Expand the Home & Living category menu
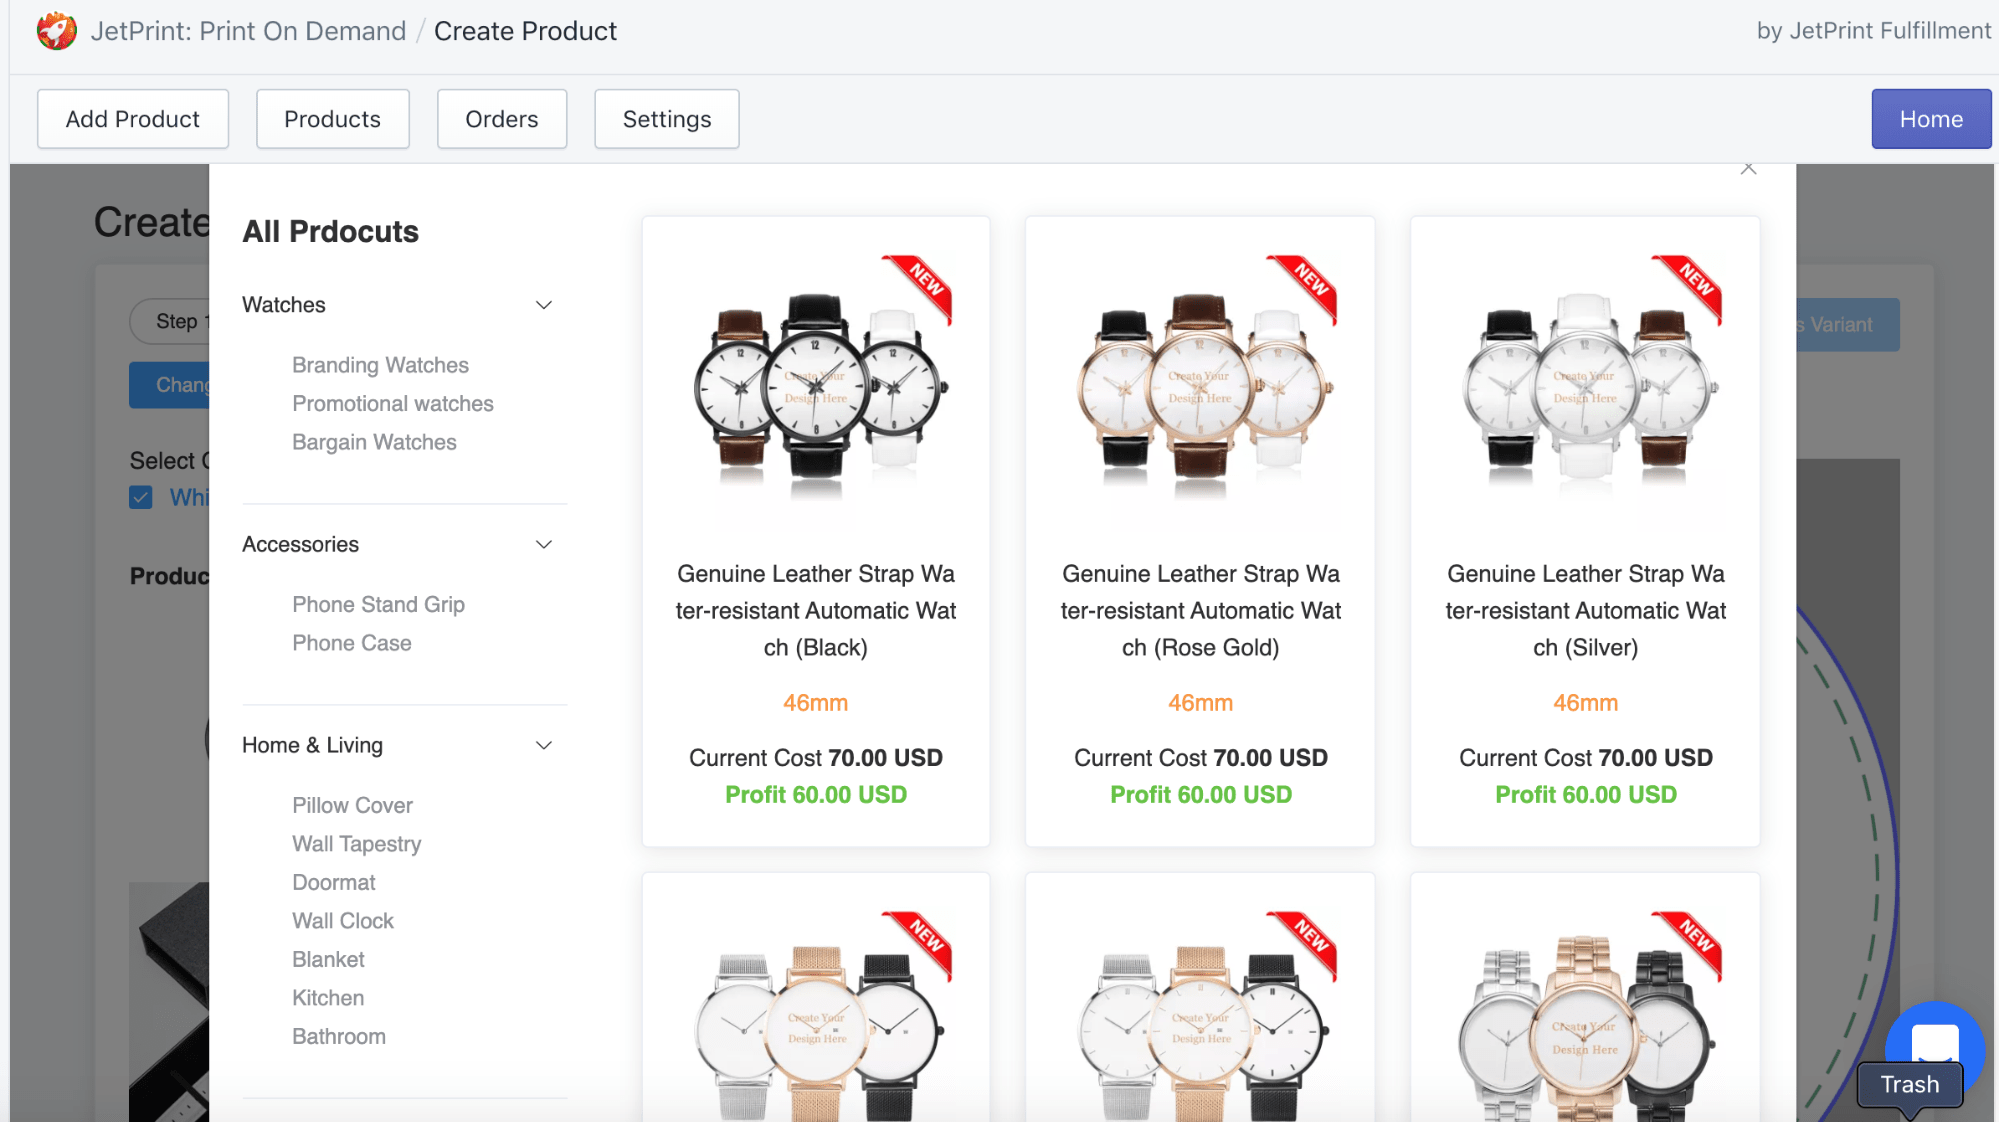Image resolution: width=1999 pixels, height=1122 pixels. point(542,746)
